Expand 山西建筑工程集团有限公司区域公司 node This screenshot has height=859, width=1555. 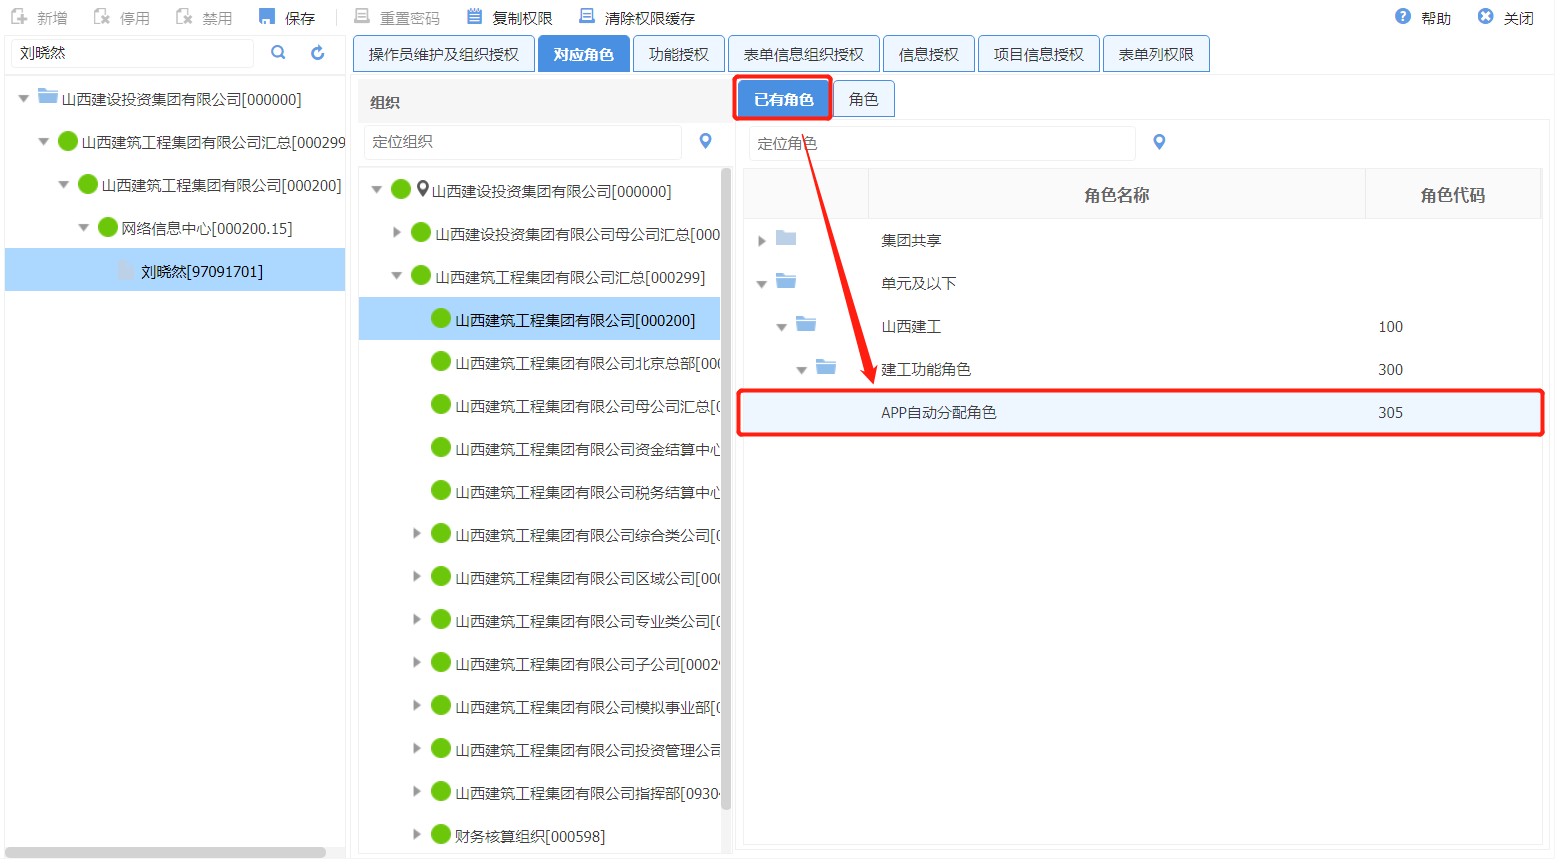416,577
